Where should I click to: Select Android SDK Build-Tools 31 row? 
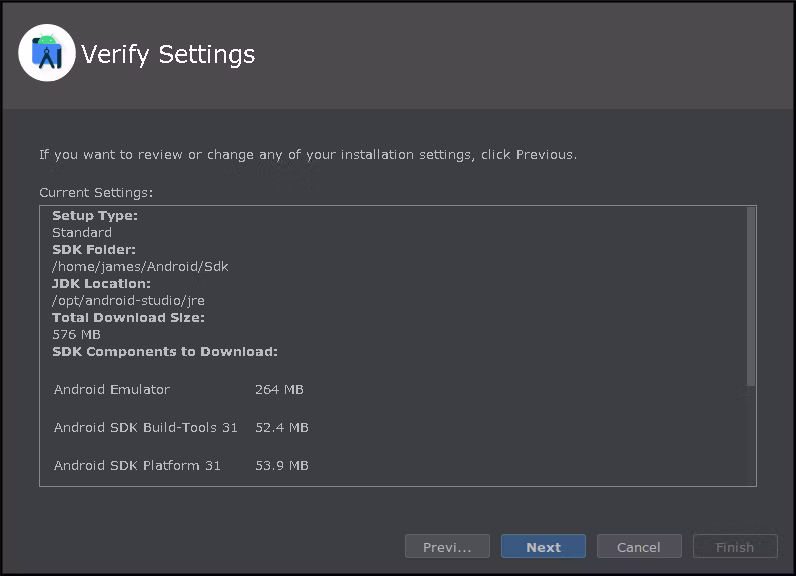coord(181,428)
